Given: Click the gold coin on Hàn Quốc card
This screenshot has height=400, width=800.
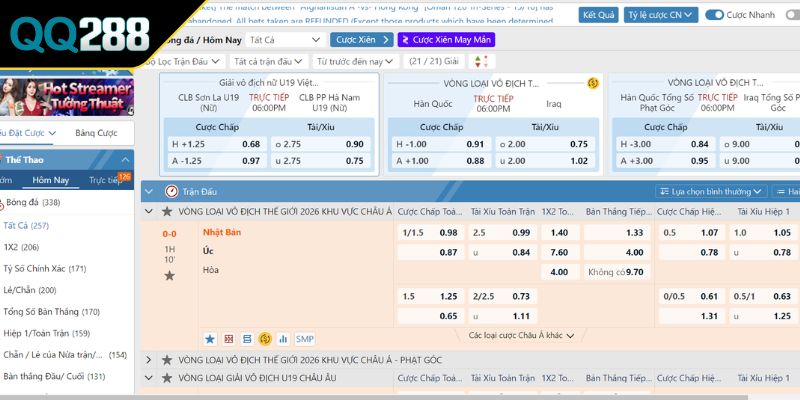Looking at the screenshot, I should coord(592,83).
